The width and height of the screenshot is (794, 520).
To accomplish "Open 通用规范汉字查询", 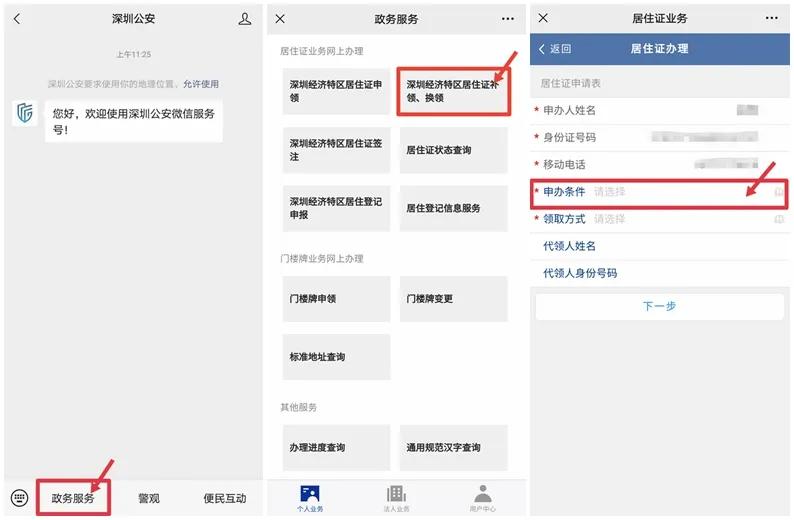I will point(454,448).
